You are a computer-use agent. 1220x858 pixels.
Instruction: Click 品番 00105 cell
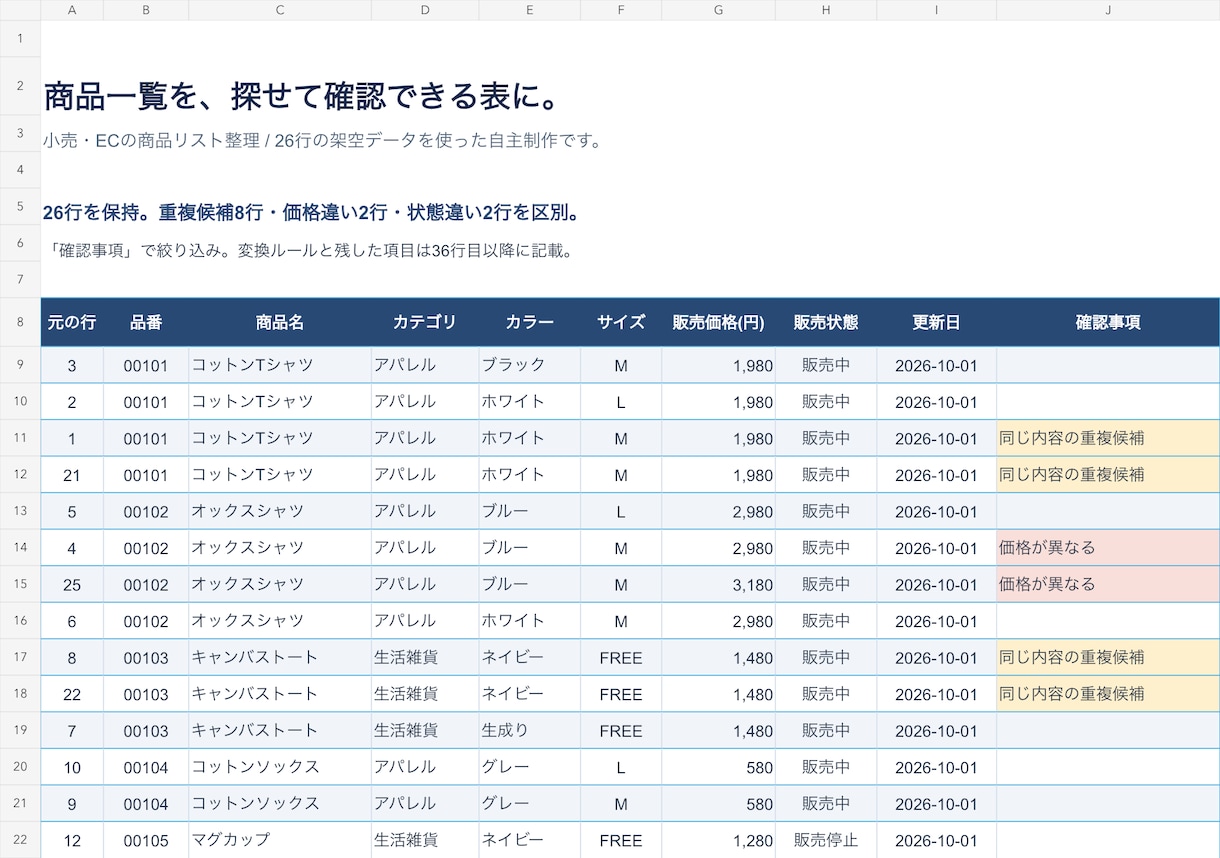(146, 840)
